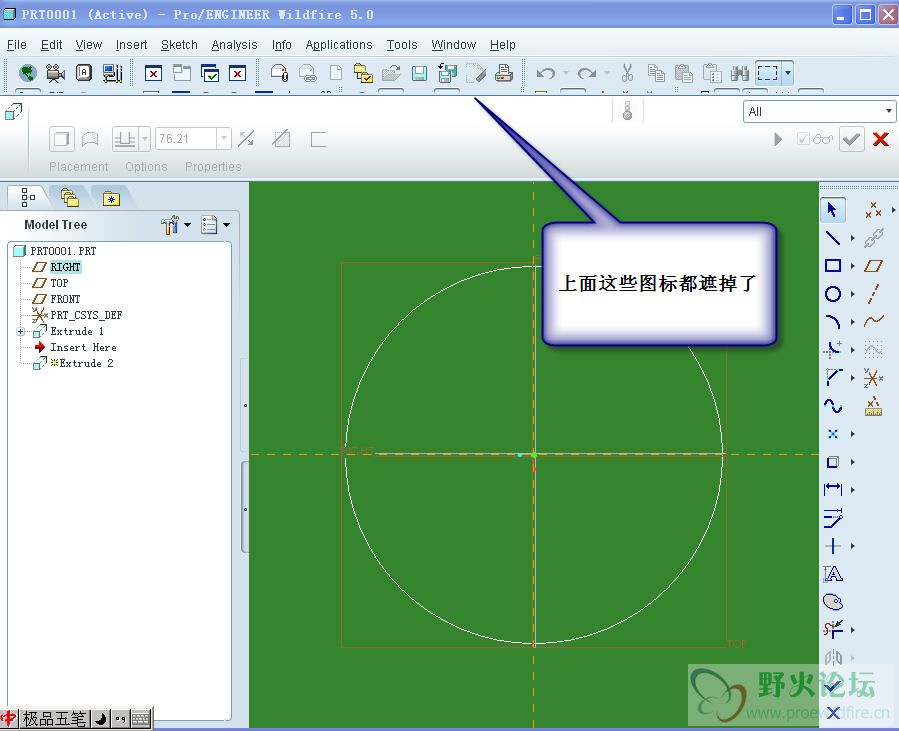Open the Sketch menu
This screenshot has width=899, height=731.
pyautogui.click(x=179, y=45)
